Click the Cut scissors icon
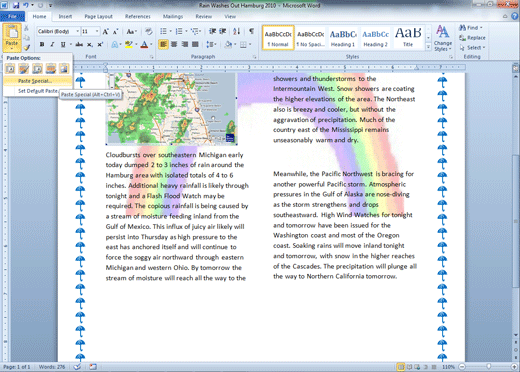Image resolution: width=520 pixels, height=372 pixels. click(x=27, y=28)
